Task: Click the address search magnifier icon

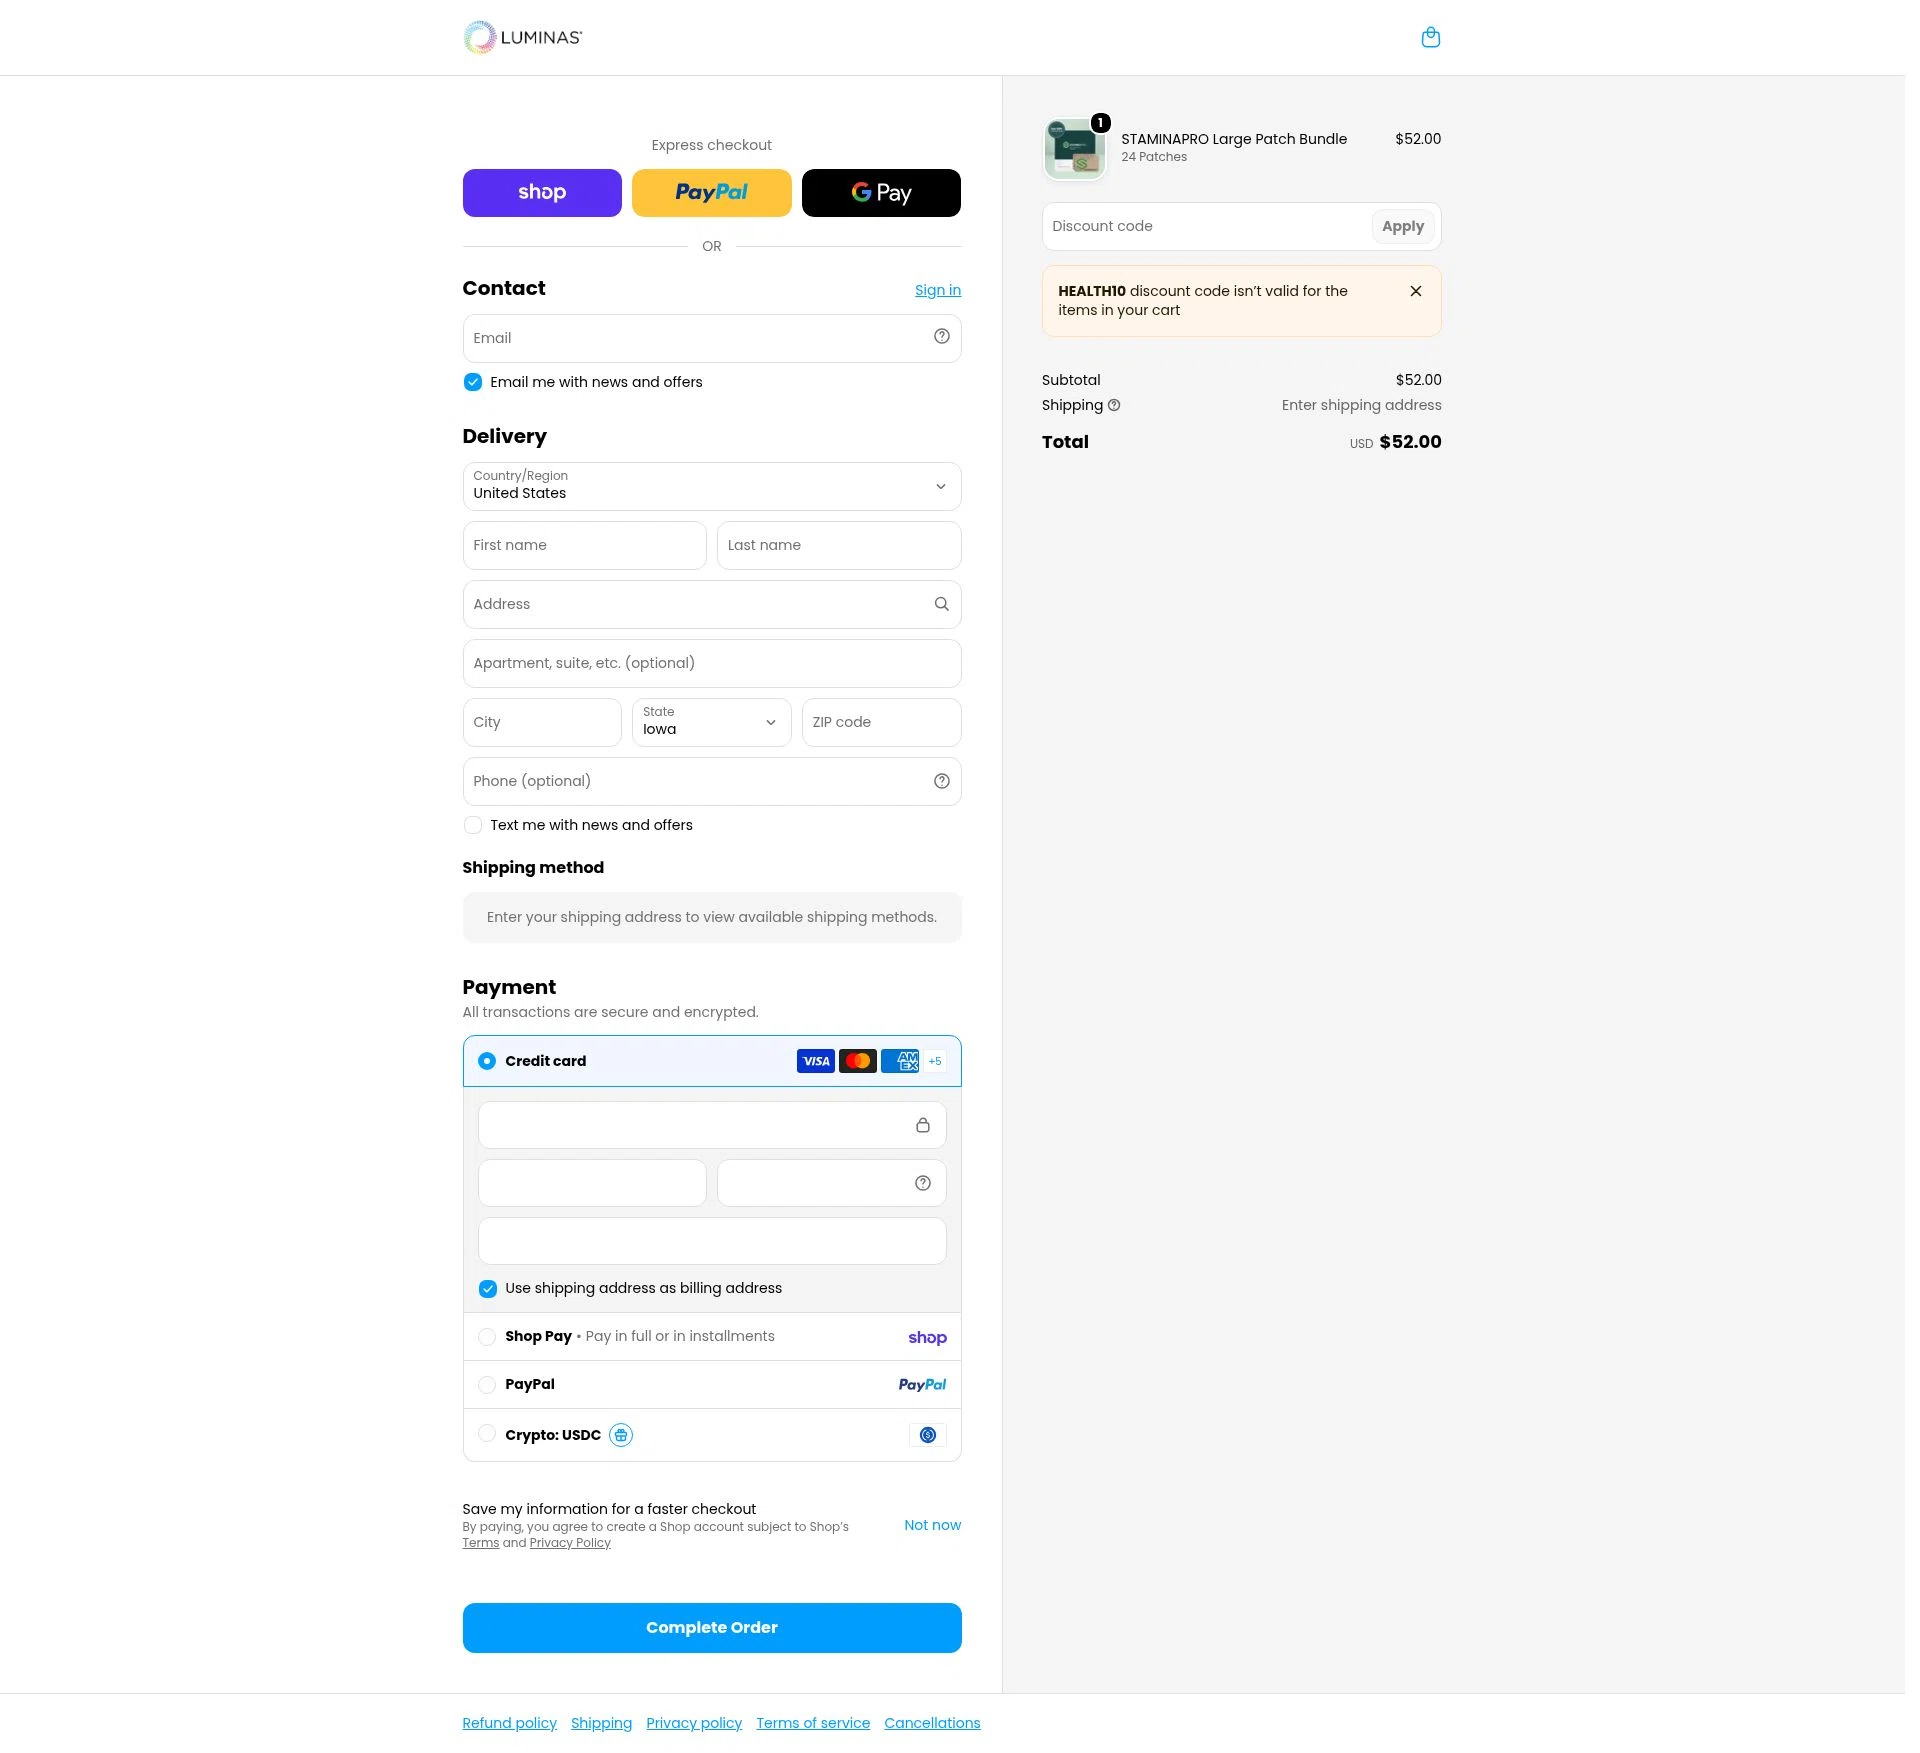Action: 941,604
